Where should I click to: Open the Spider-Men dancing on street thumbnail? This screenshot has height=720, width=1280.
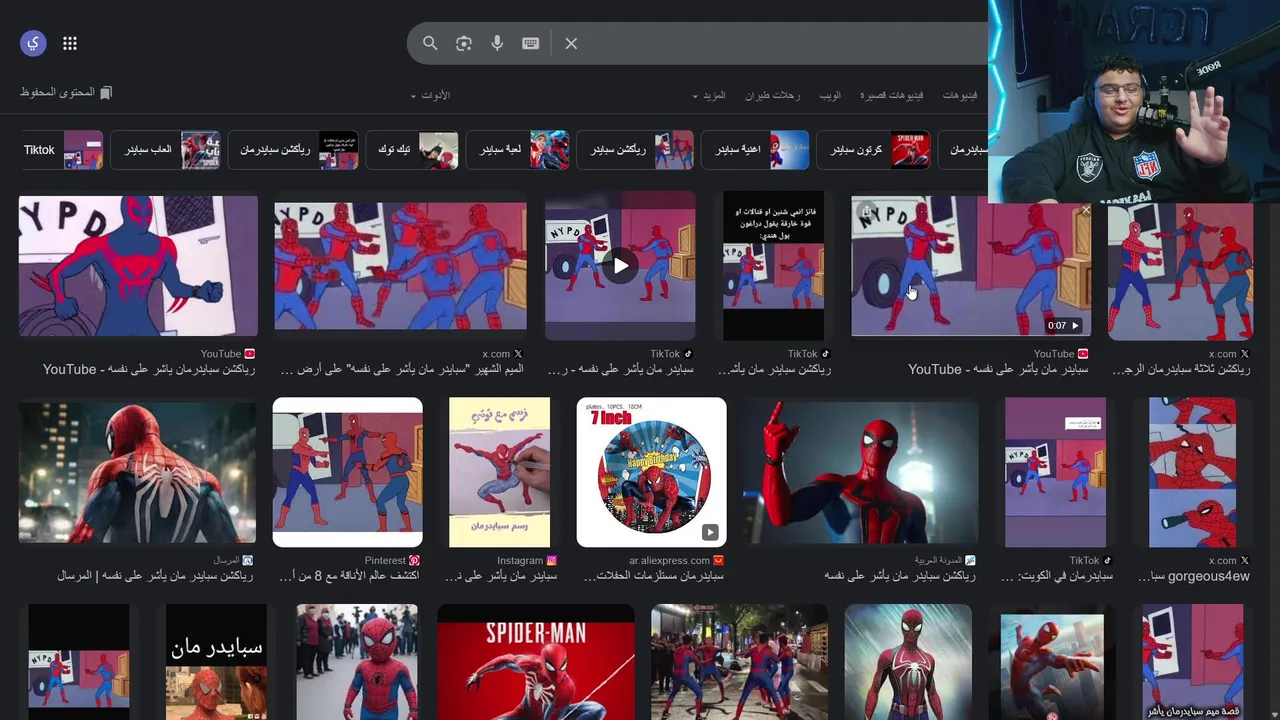739,662
